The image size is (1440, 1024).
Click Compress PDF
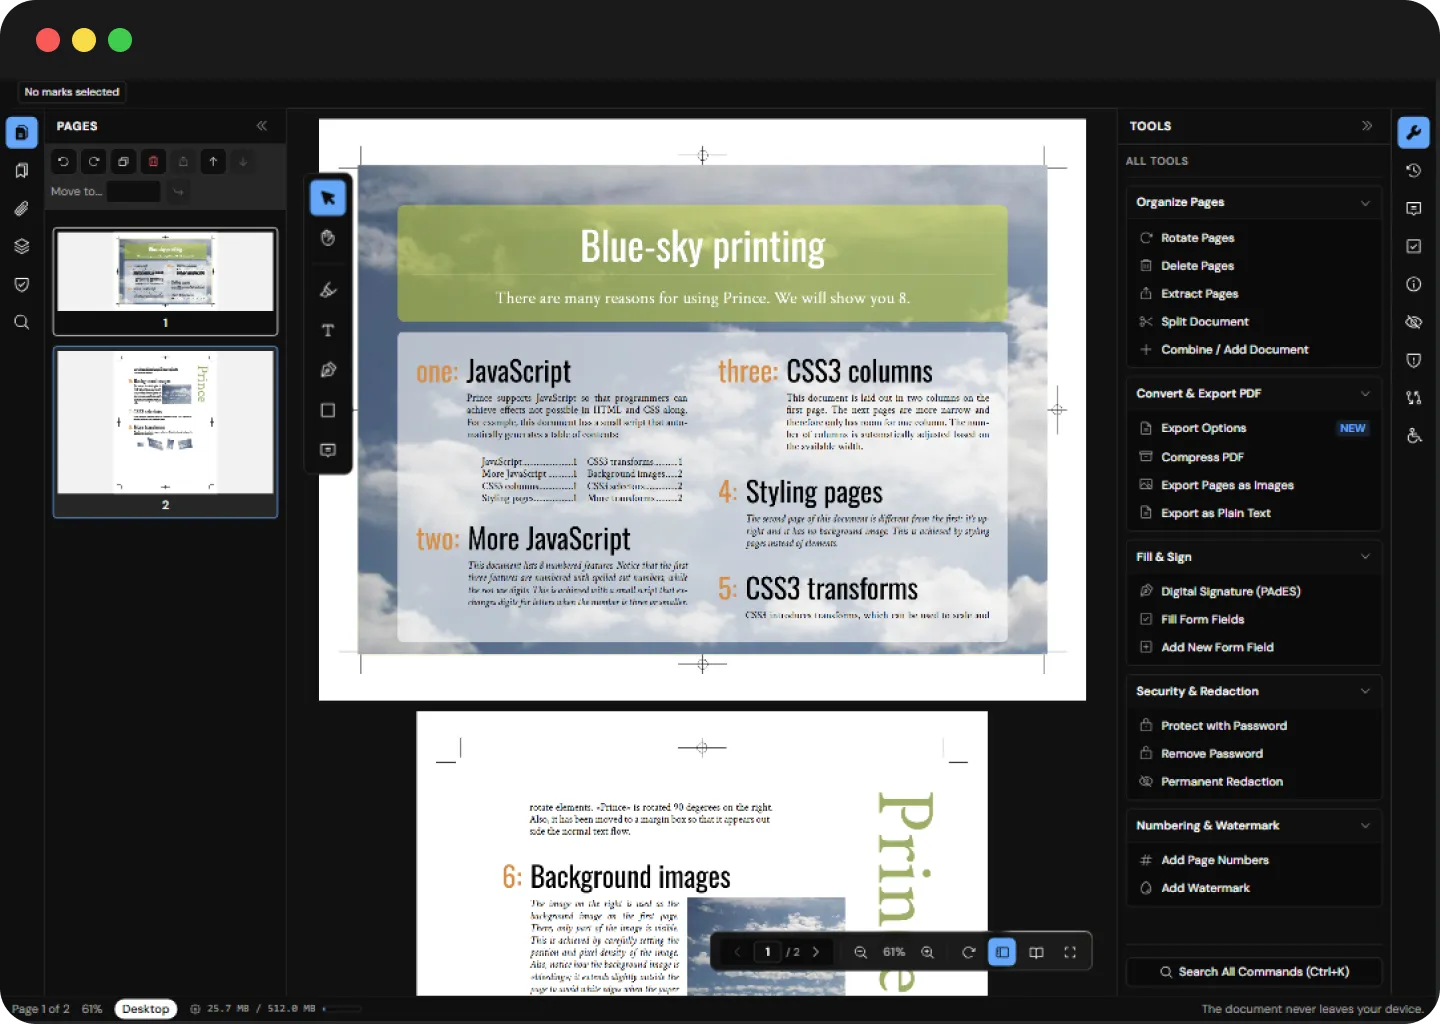(x=1254, y=457)
